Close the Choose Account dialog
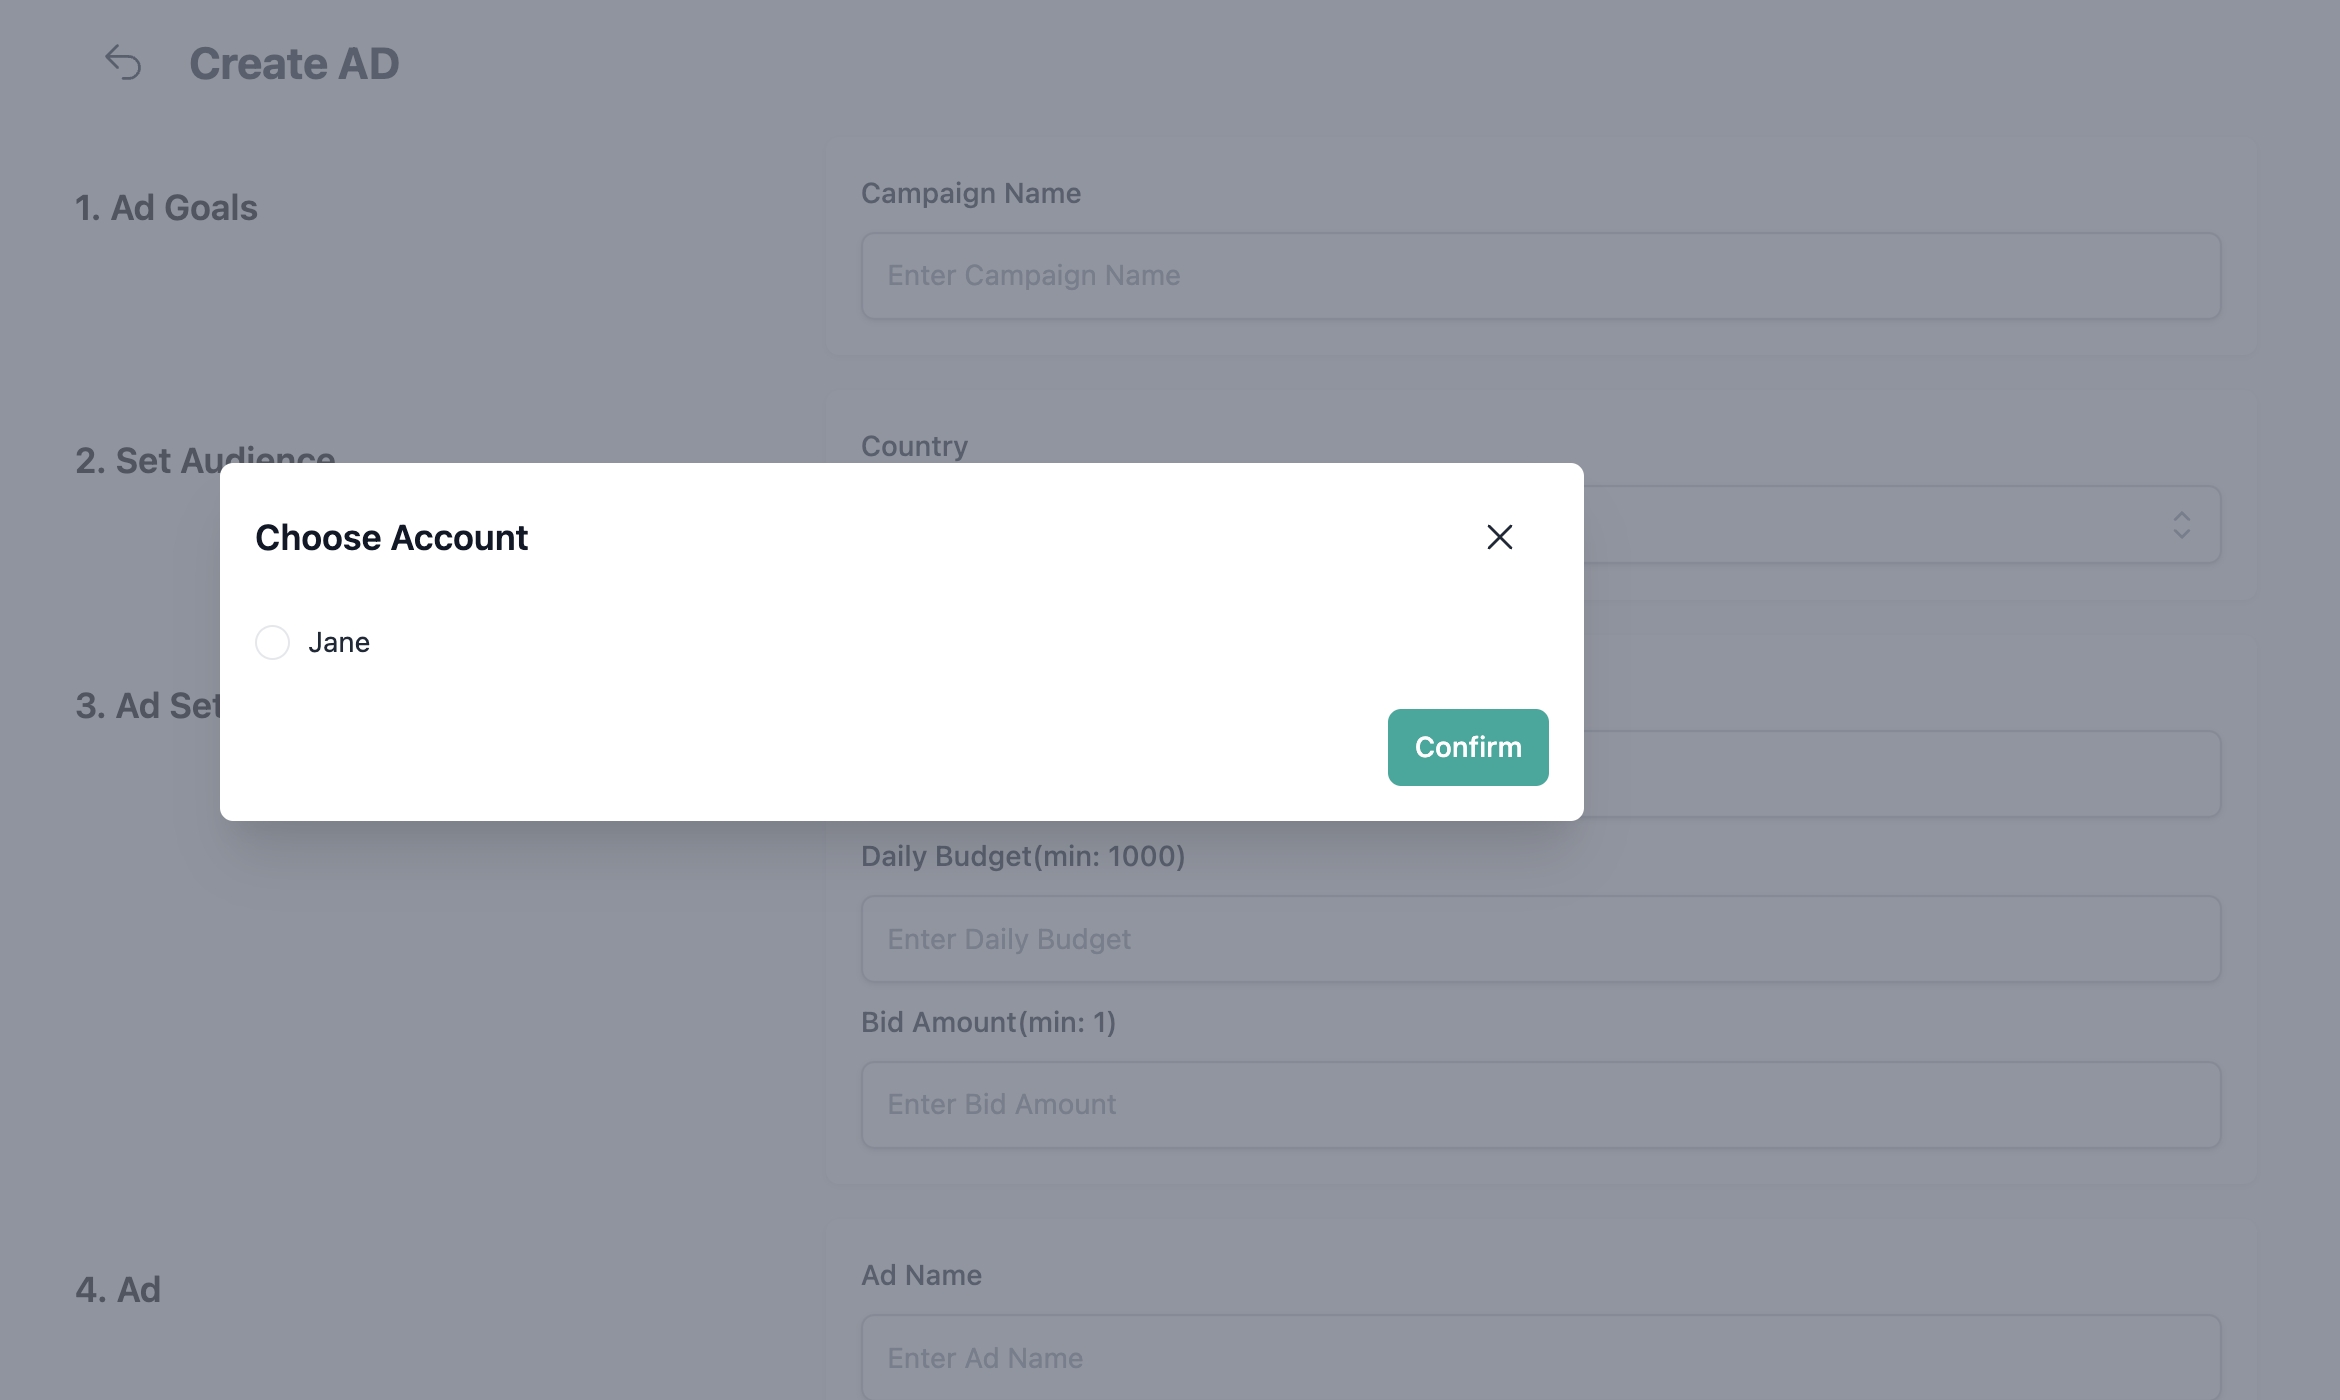Image resolution: width=2340 pixels, height=1400 pixels. [x=1499, y=537]
